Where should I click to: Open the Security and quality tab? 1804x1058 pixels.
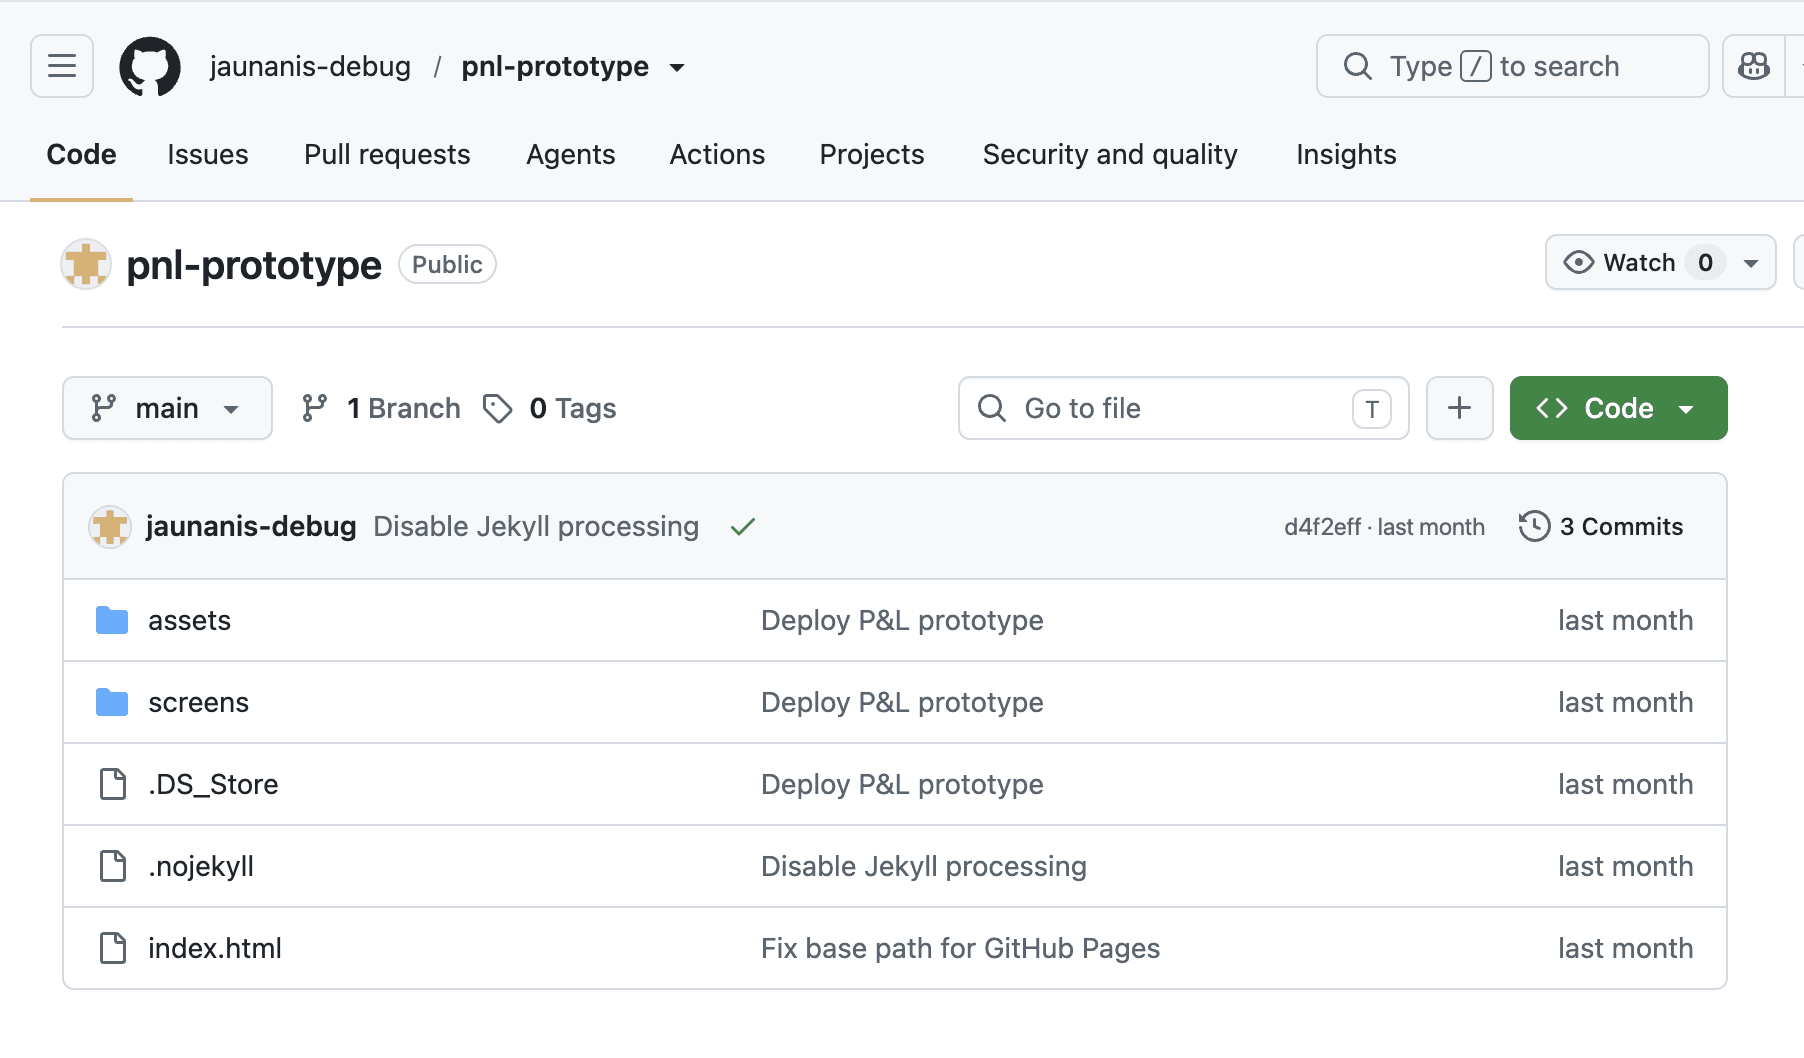pyautogui.click(x=1110, y=154)
